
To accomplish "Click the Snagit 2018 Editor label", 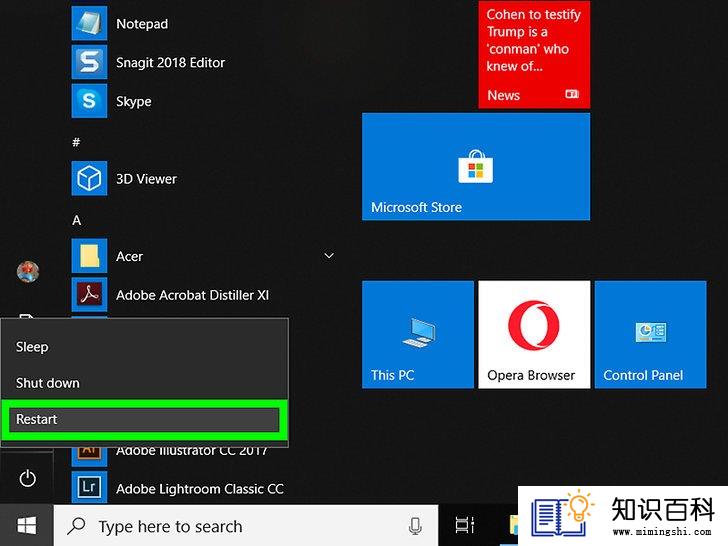I will 170,62.
